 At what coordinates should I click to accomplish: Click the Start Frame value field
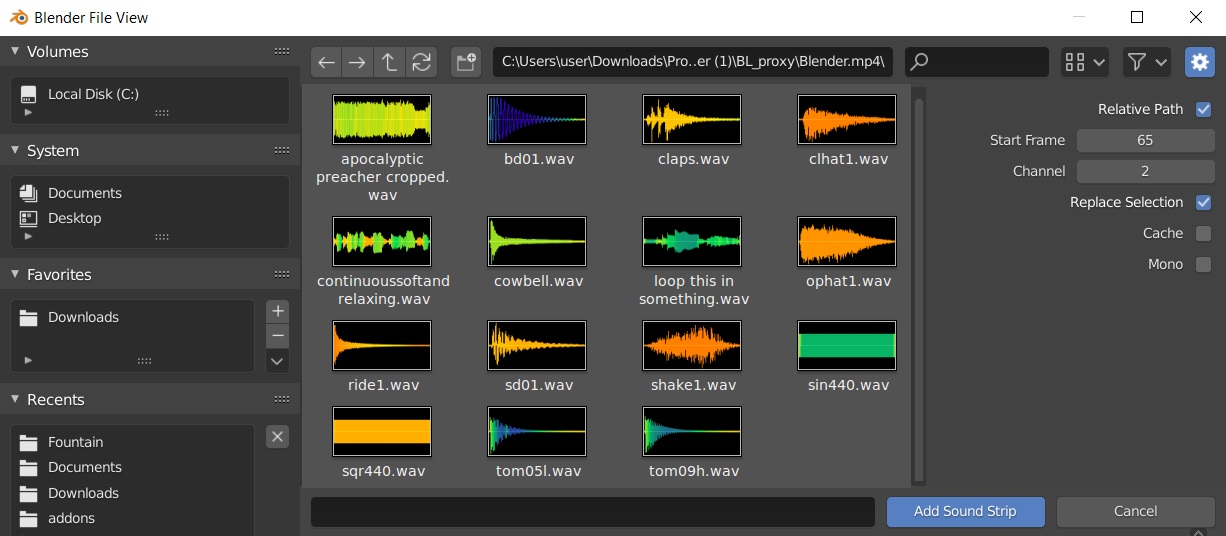pos(1145,140)
